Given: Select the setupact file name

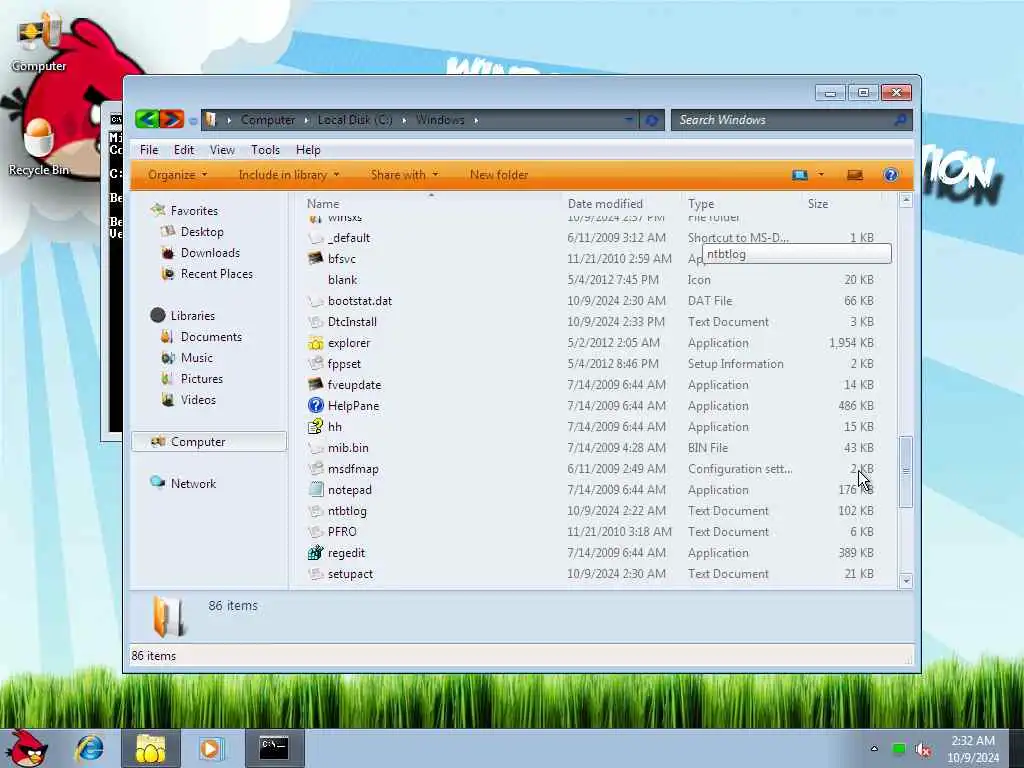Looking at the screenshot, I should 350,574.
